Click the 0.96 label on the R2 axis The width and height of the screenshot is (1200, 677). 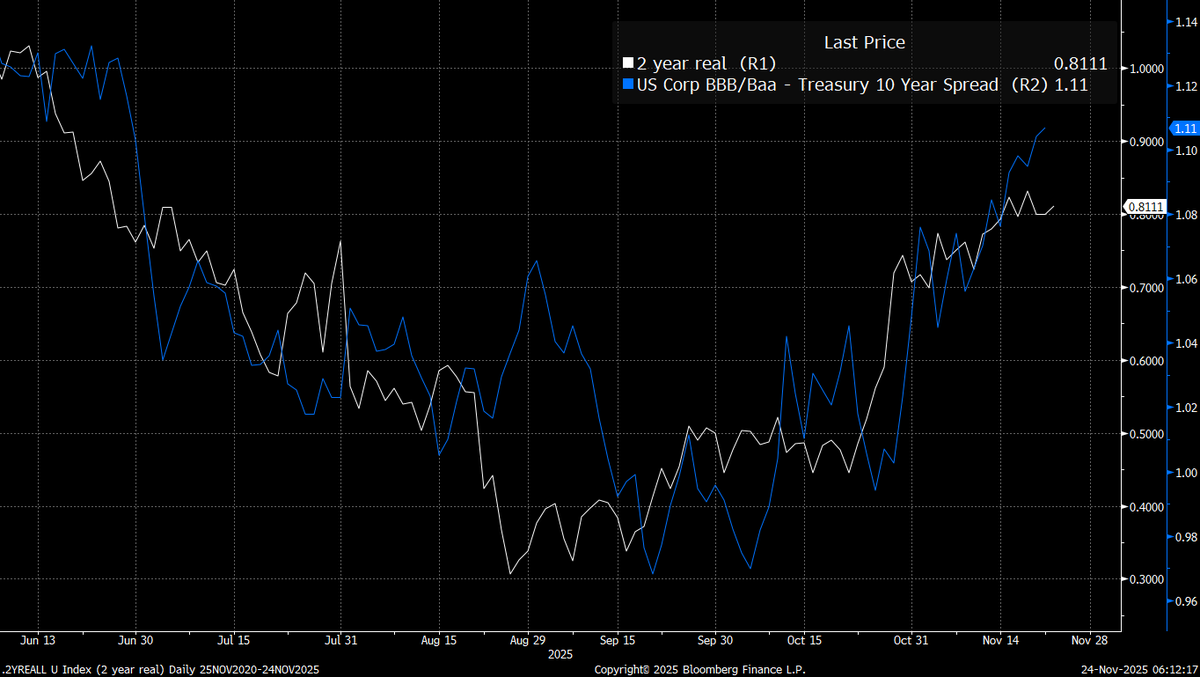pyautogui.click(x=1186, y=601)
